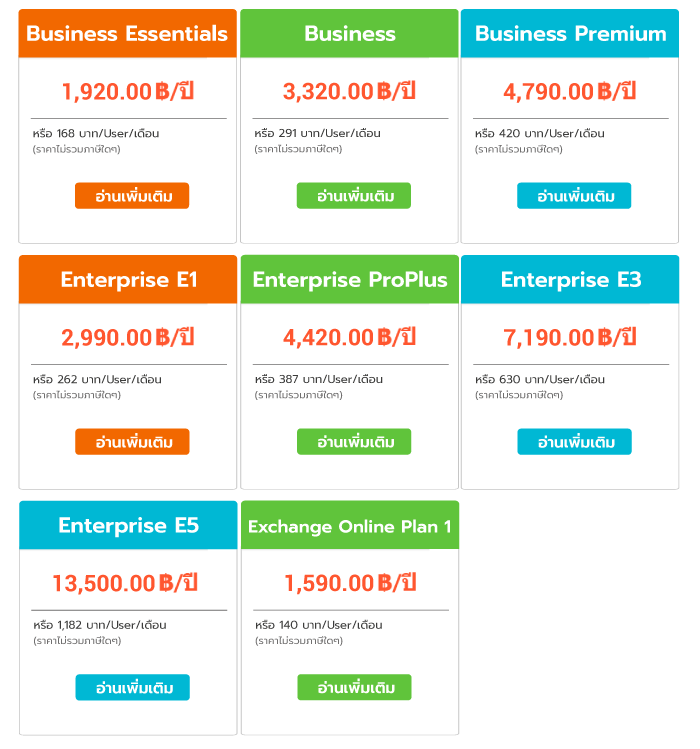This screenshot has width=700, height=749.
Task: Open อ่านเพิ่มเติม for the Business plan
Action: coord(353,196)
